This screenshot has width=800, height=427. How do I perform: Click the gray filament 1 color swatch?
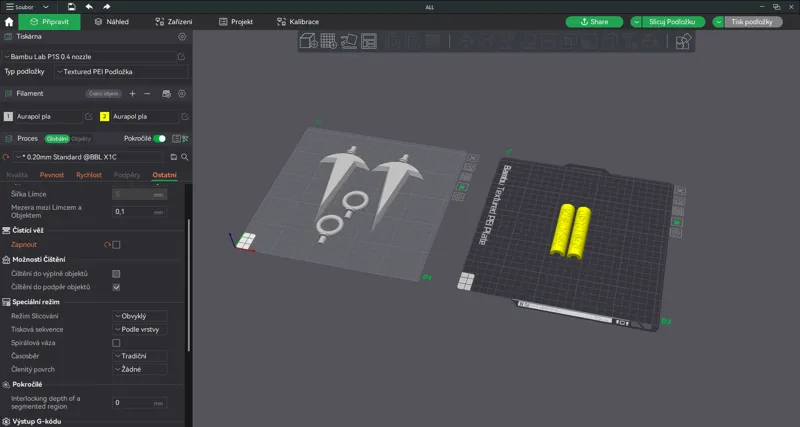(x=8, y=117)
